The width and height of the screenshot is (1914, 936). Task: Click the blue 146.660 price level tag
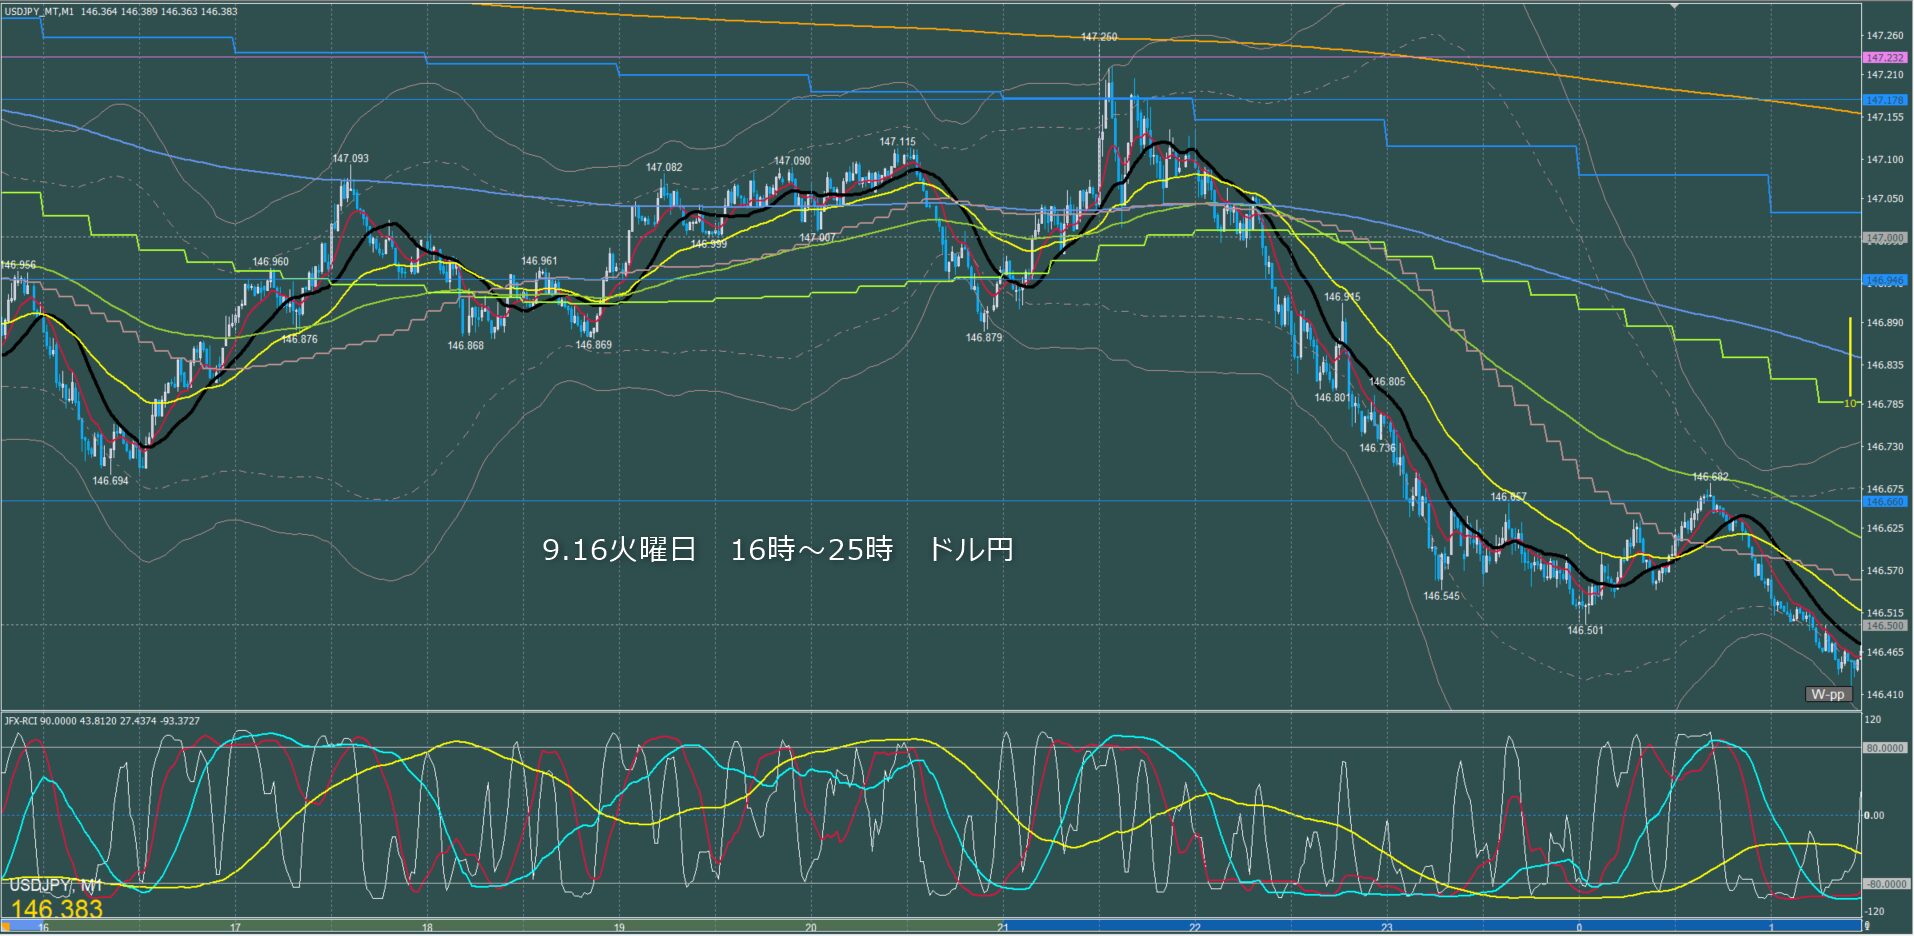pos(1884,501)
